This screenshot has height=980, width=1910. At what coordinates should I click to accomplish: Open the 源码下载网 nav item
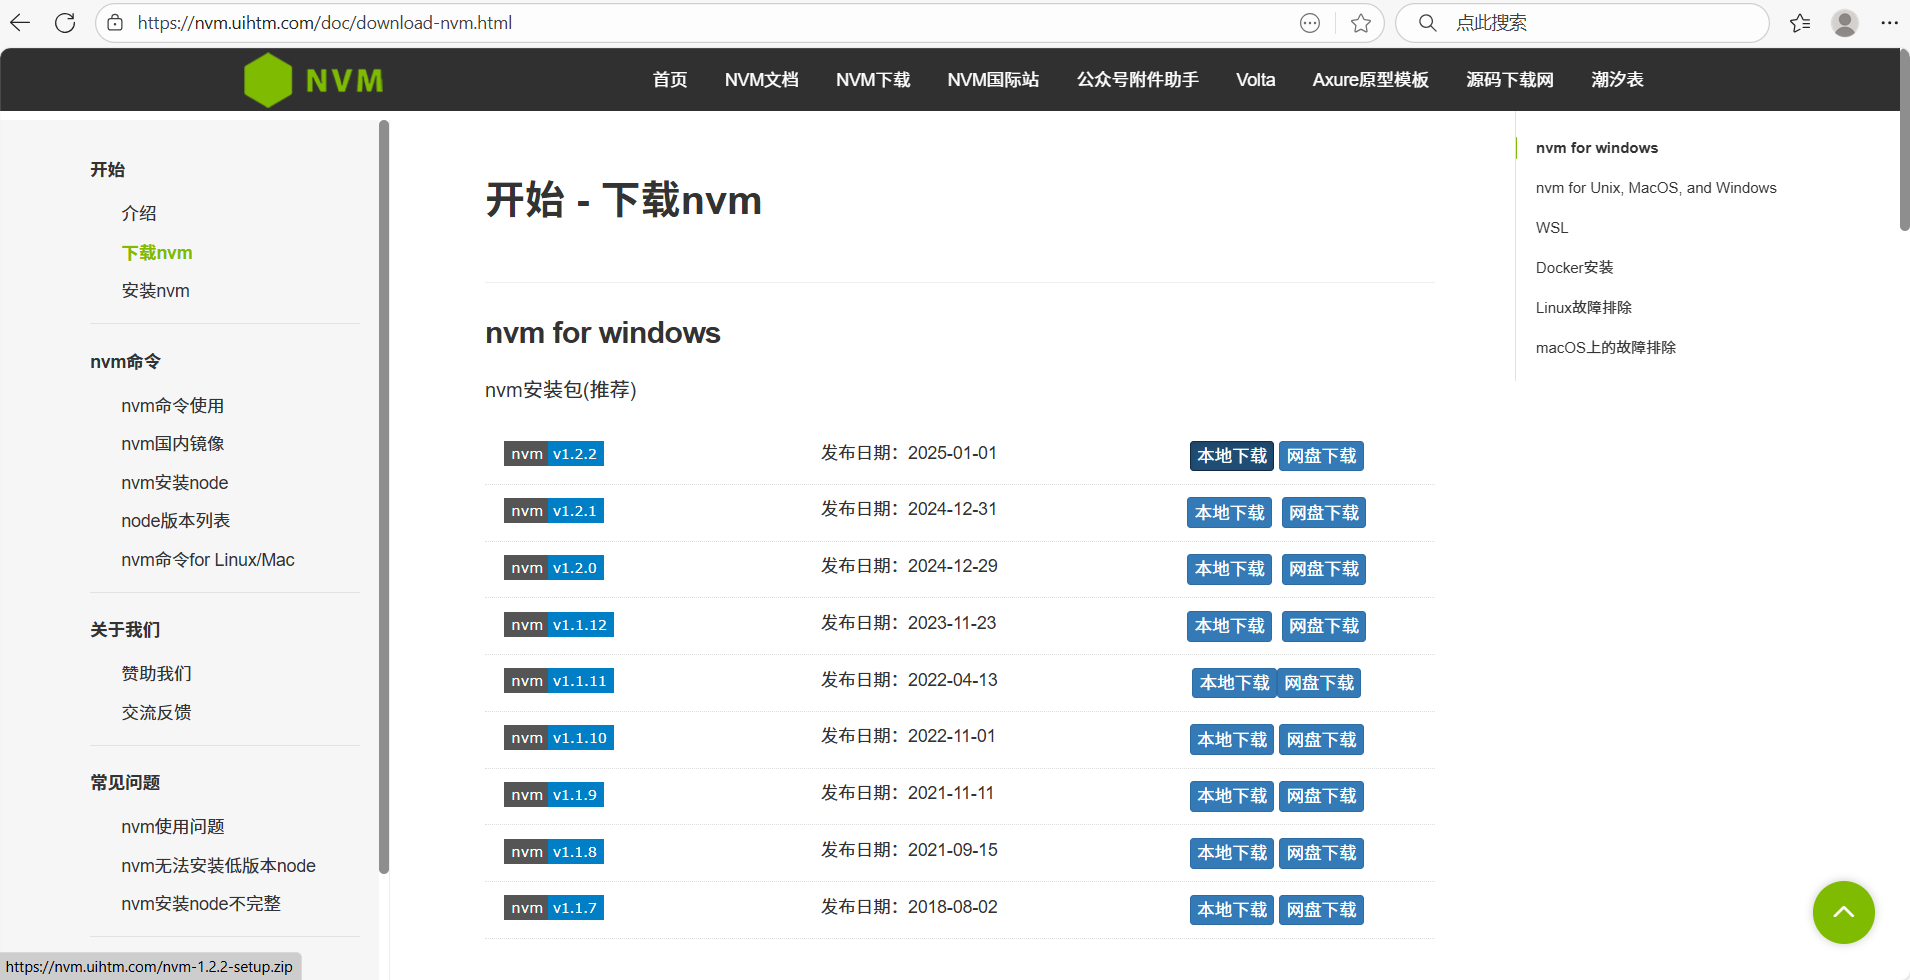tap(1510, 80)
